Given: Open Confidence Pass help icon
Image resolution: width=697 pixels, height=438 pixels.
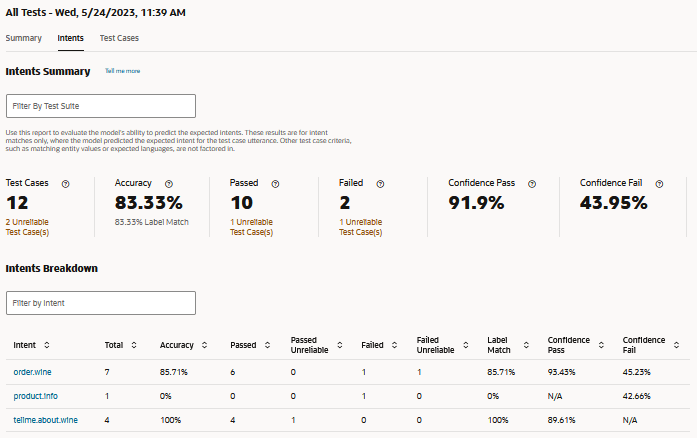Looking at the screenshot, I should (532, 184).
